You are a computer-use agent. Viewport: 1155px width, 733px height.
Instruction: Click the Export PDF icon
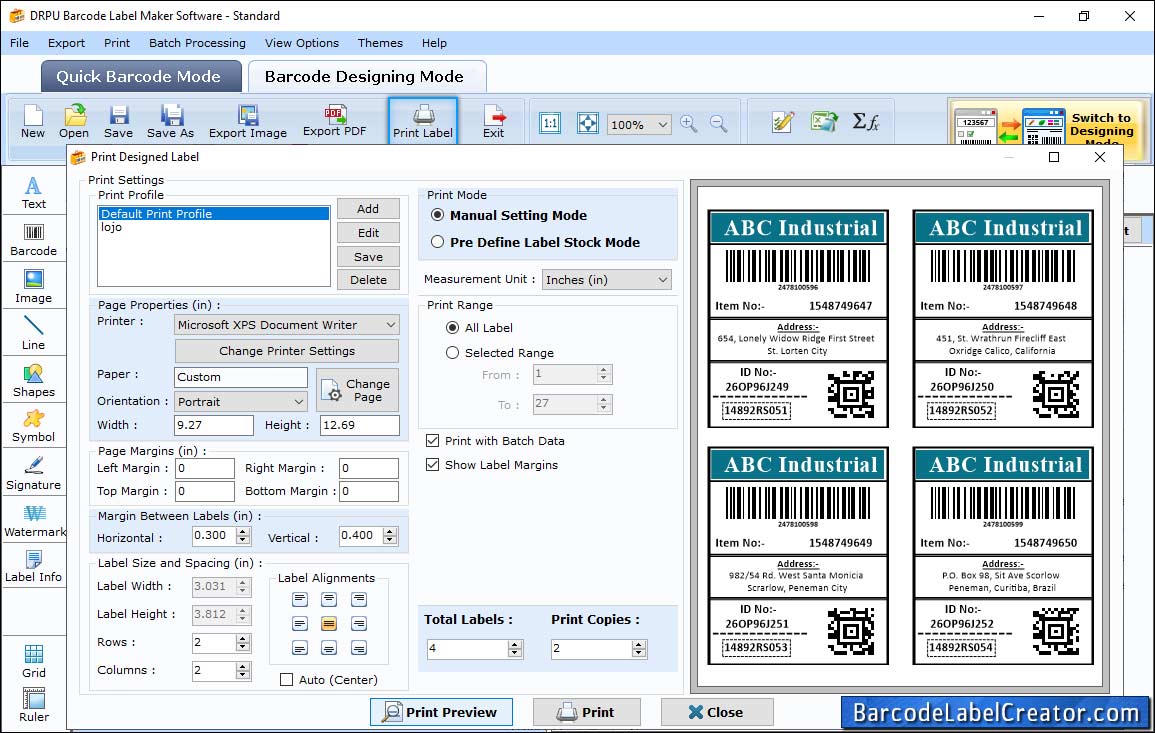click(x=334, y=121)
